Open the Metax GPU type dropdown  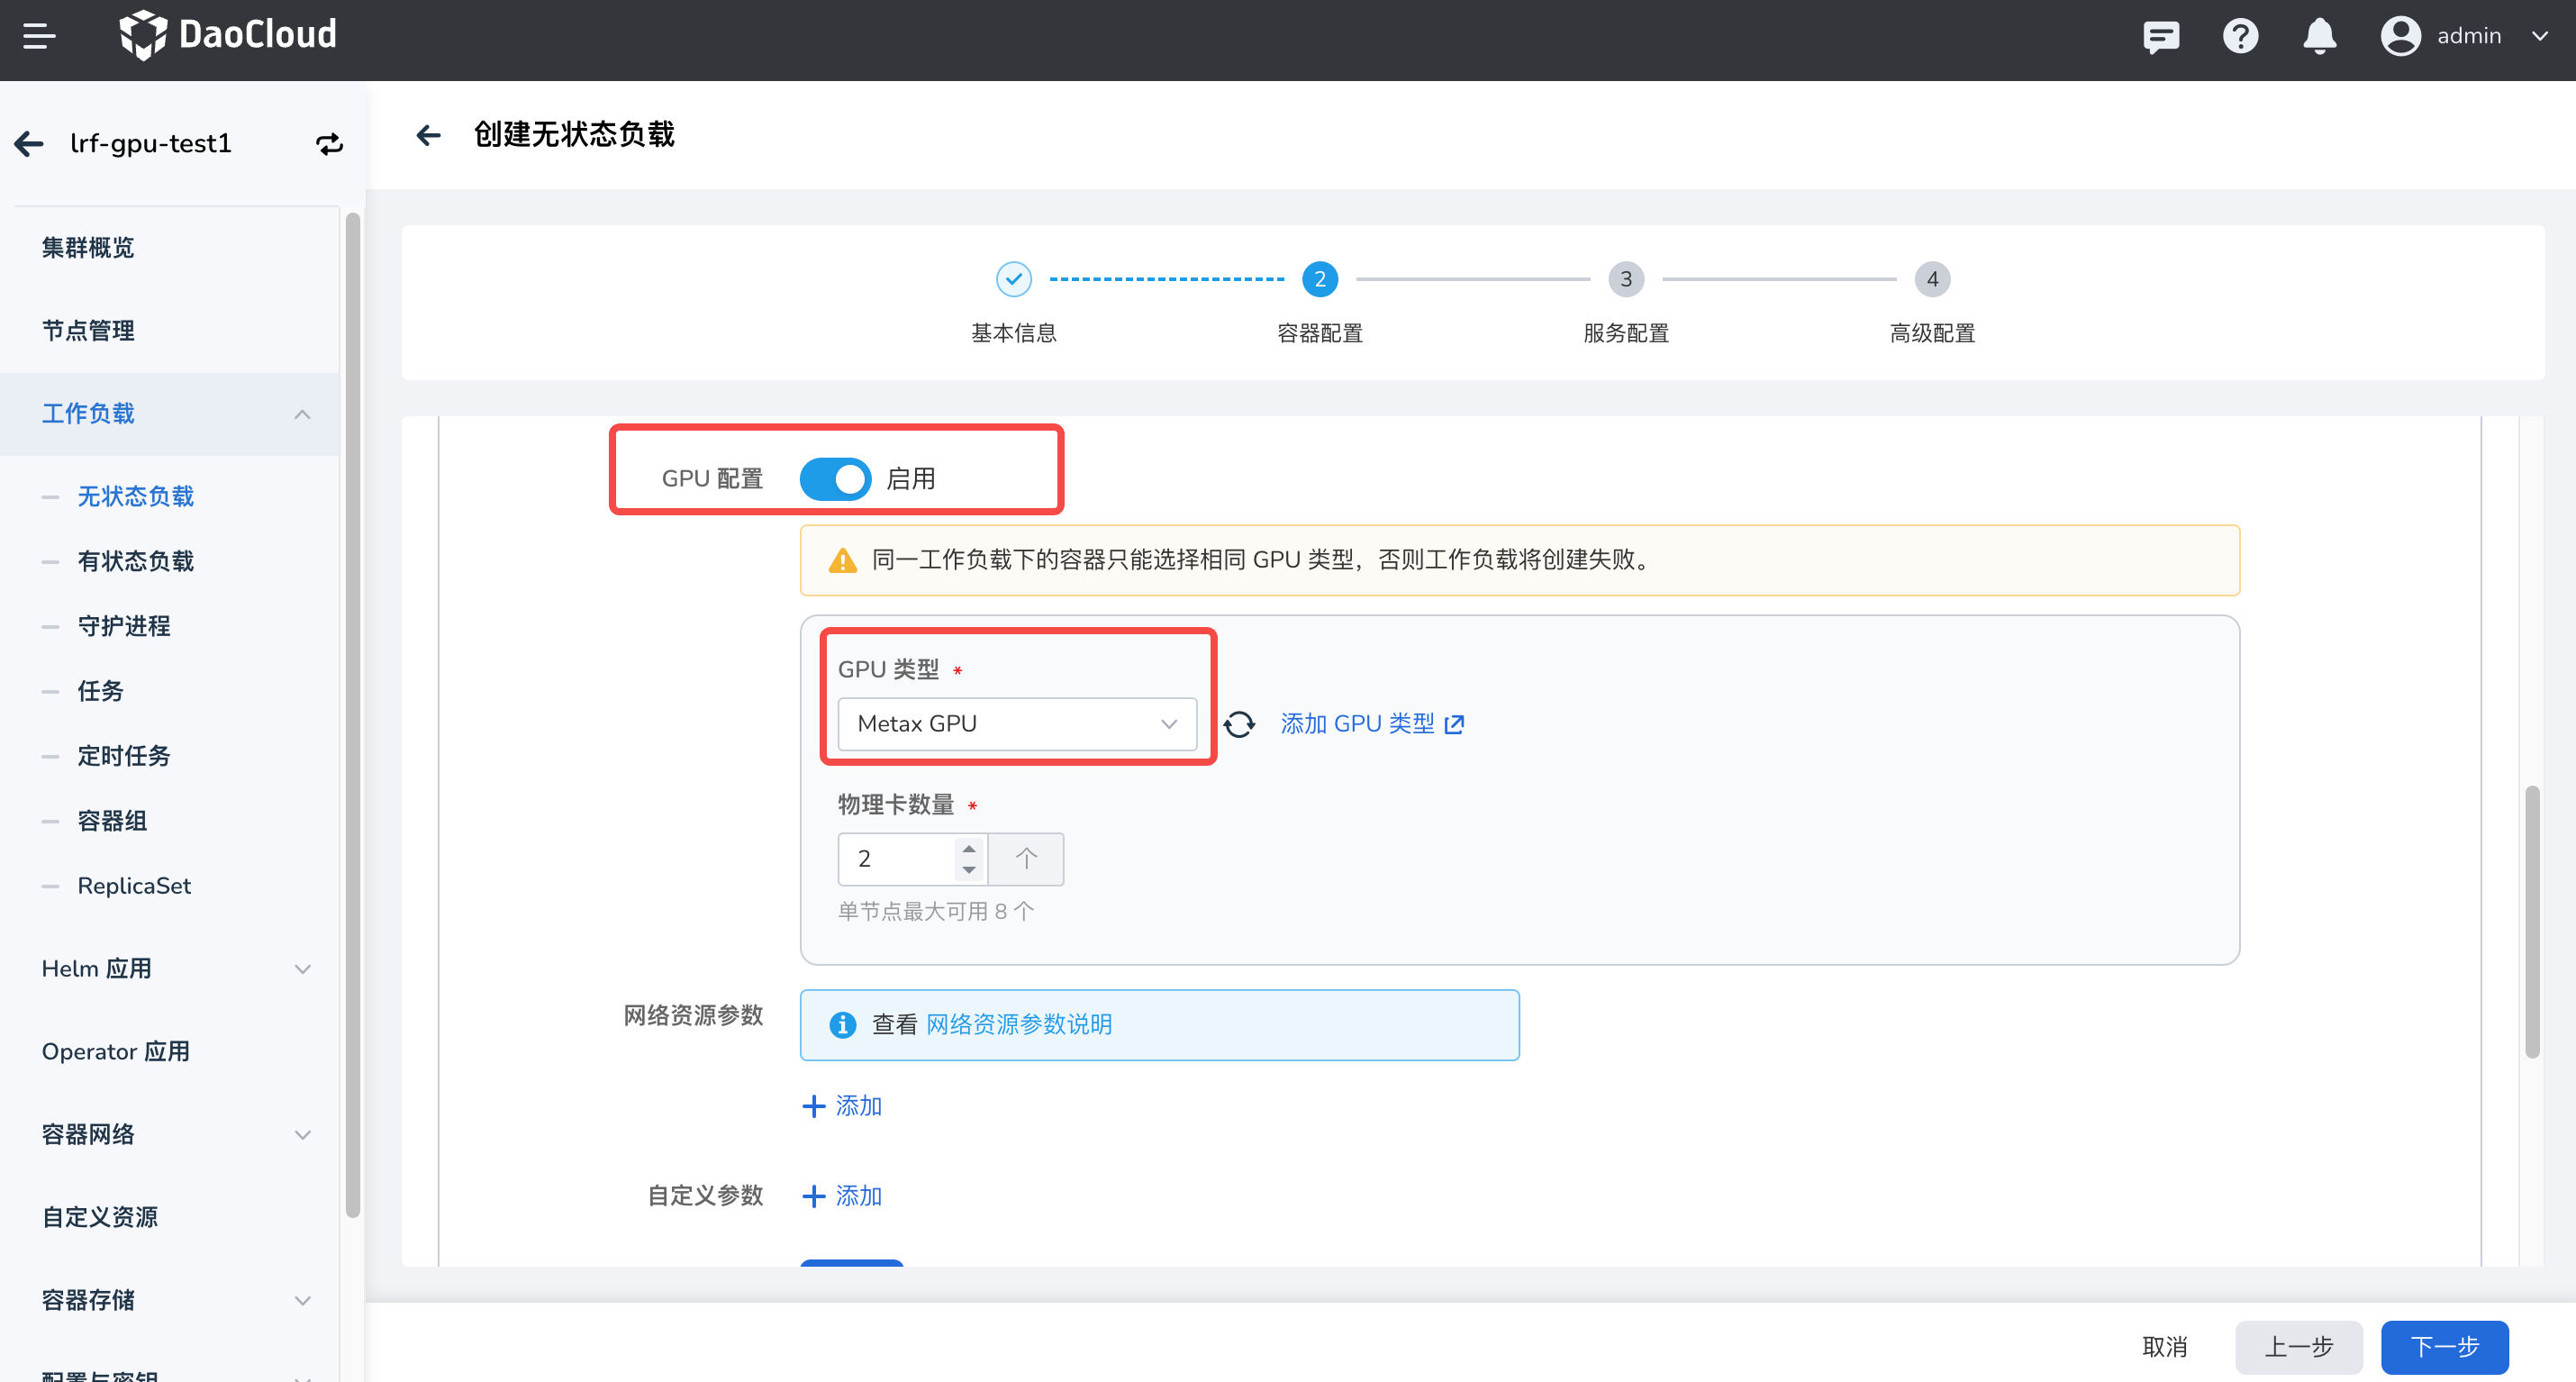(1016, 723)
